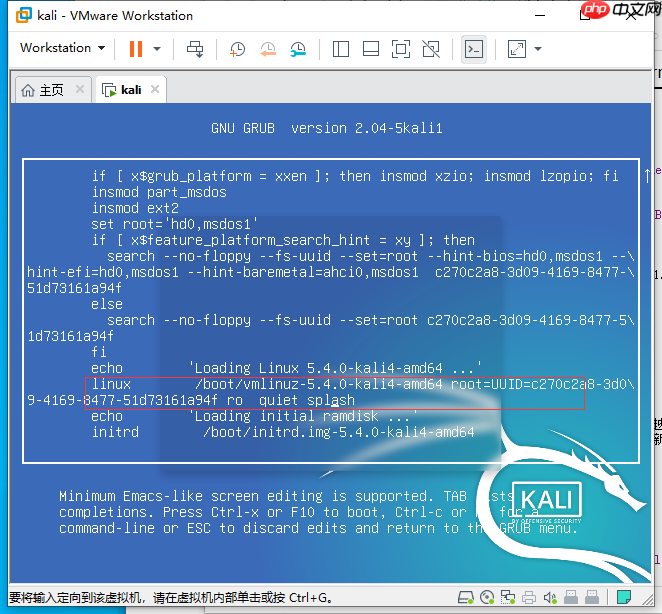Open the Workstation menu
Screen dimensions: 662x614
click(62, 48)
